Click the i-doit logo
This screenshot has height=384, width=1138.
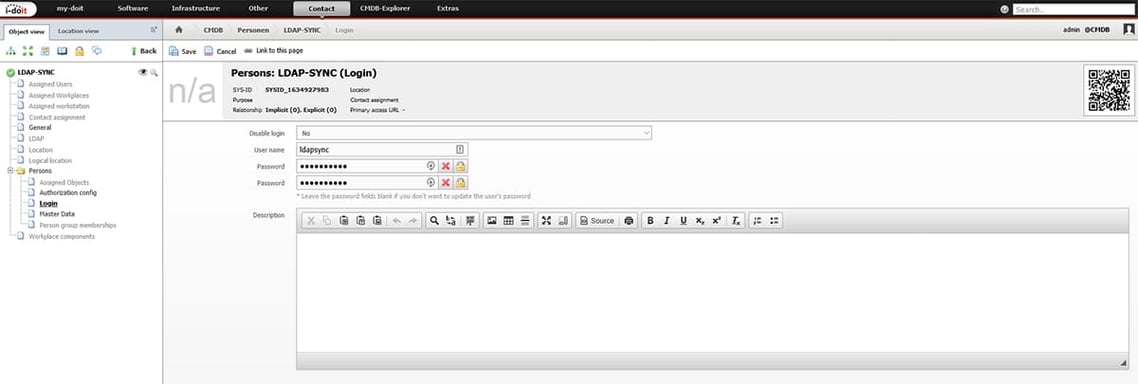pos(18,9)
